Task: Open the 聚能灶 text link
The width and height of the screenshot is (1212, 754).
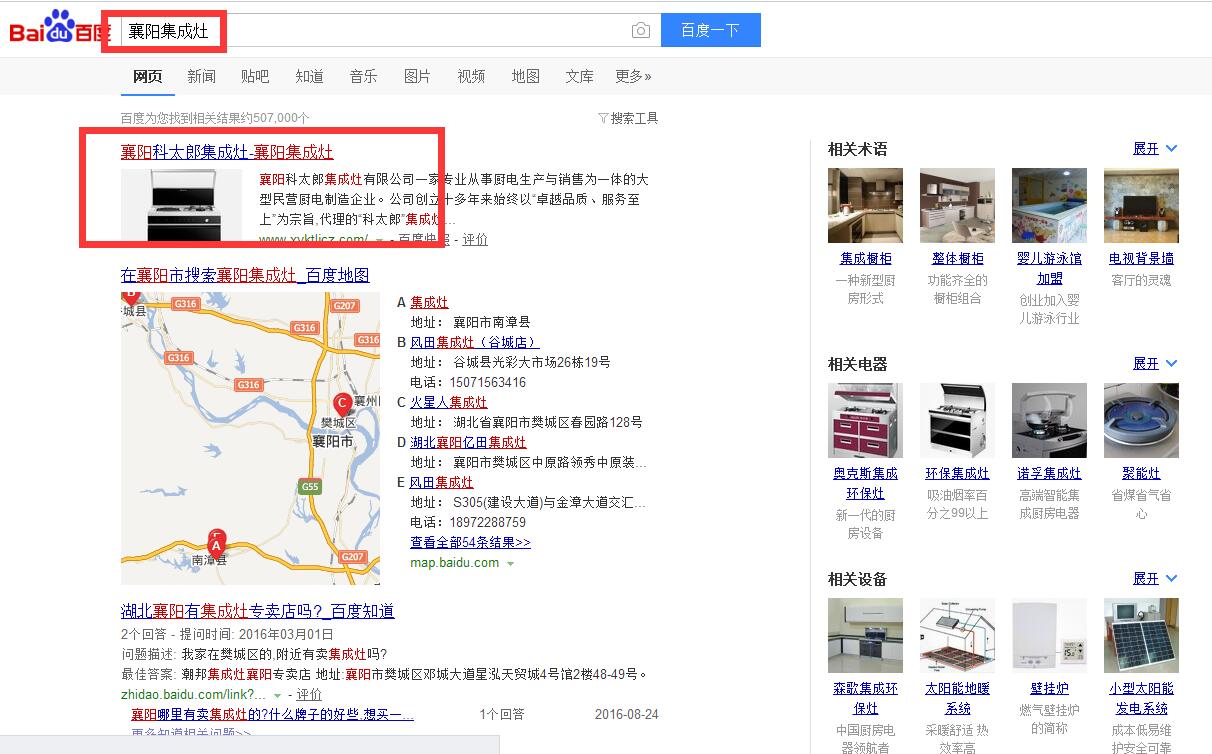Action: click(1142, 473)
